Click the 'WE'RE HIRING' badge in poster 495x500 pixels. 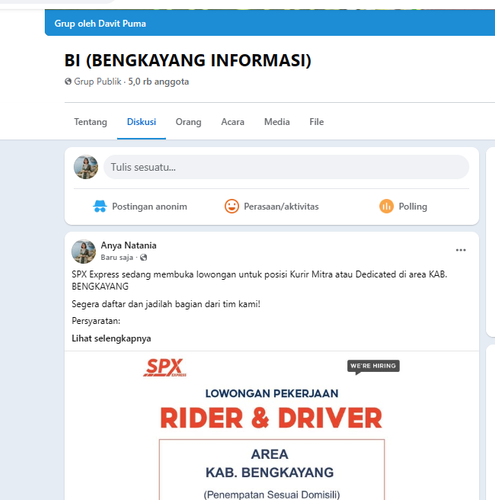pyautogui.click(x=373, y=367)
